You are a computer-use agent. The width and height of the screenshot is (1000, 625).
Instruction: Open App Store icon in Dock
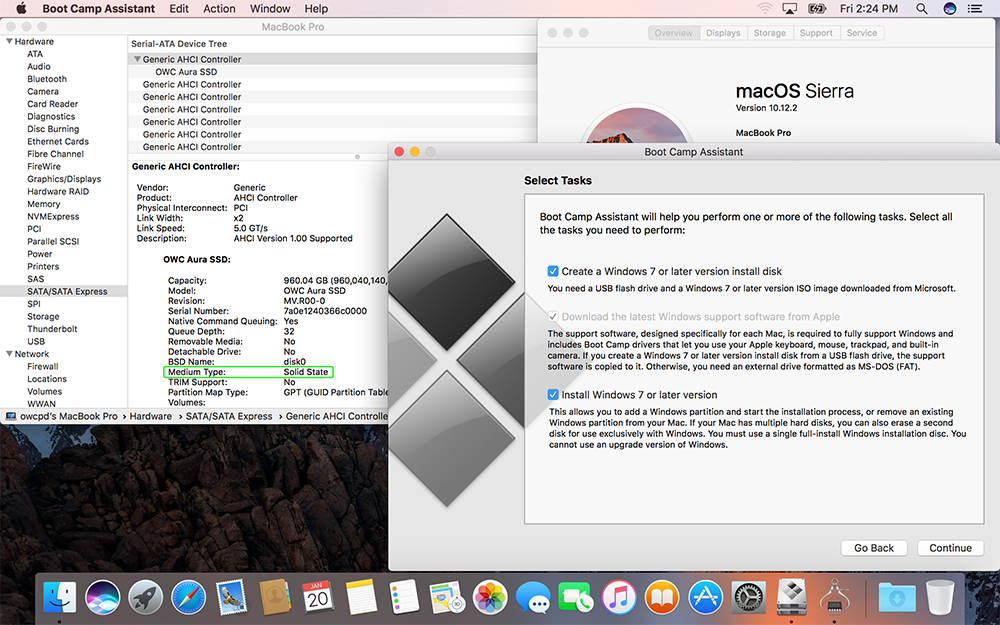(705, 598)
